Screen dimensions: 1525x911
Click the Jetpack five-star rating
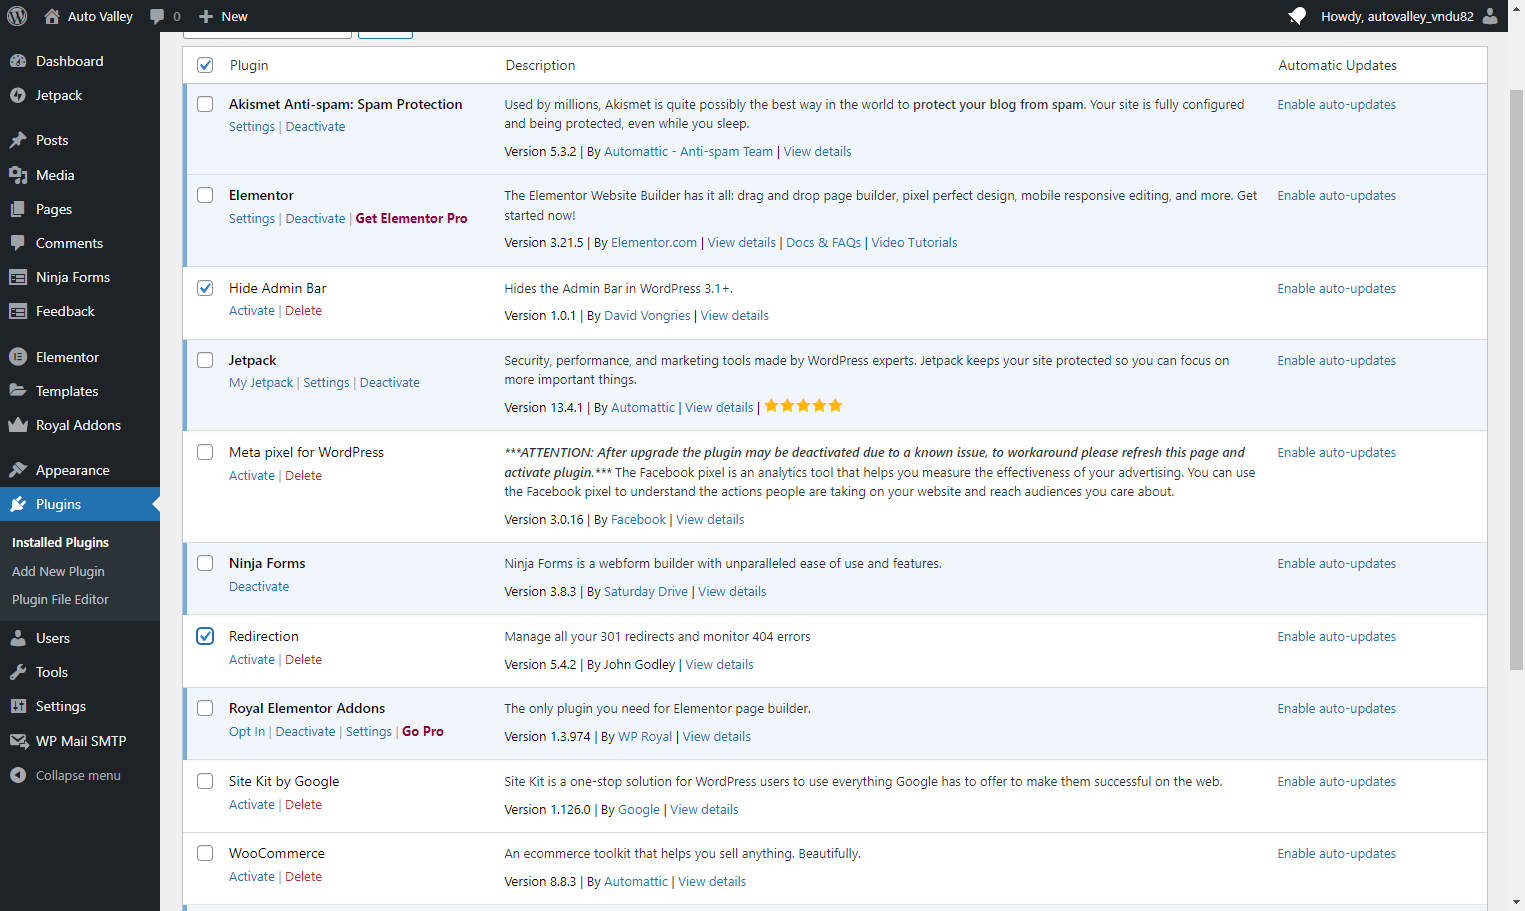coord(804,406)
